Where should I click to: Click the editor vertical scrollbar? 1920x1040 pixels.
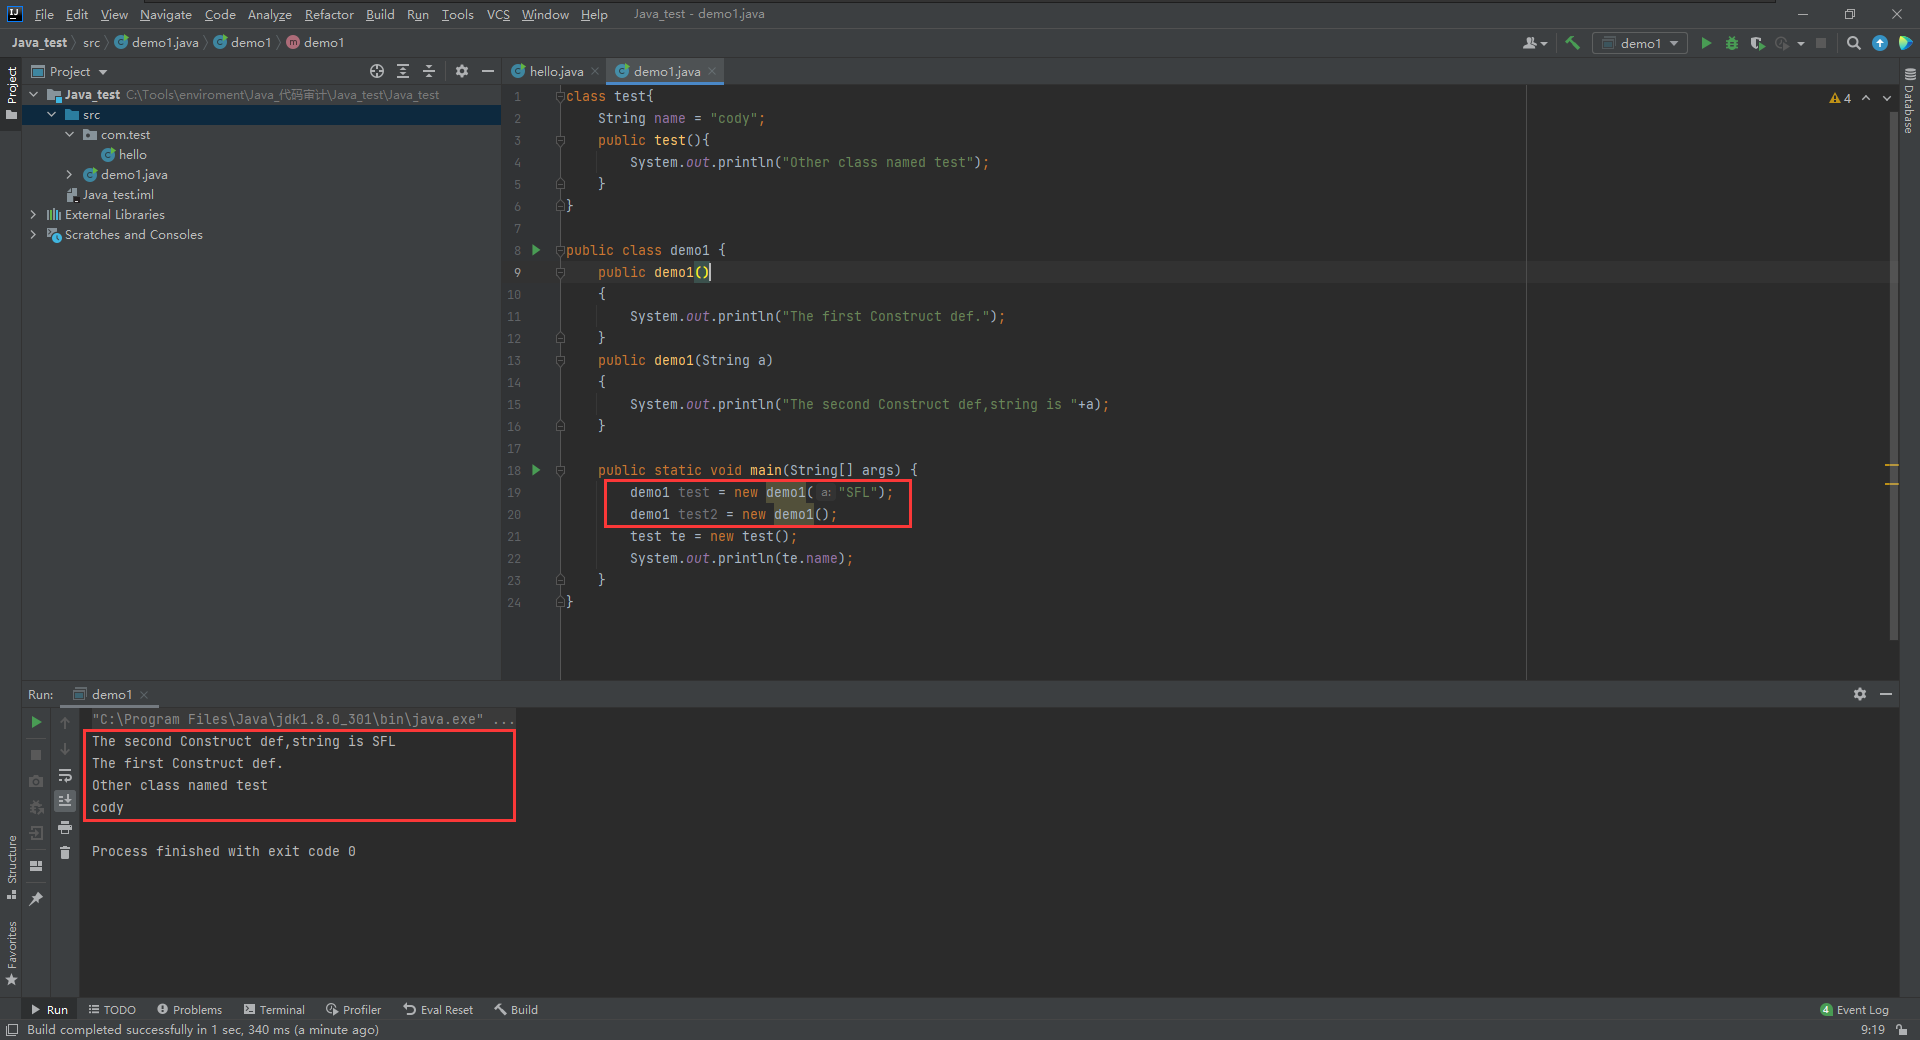click(1894, 375)
